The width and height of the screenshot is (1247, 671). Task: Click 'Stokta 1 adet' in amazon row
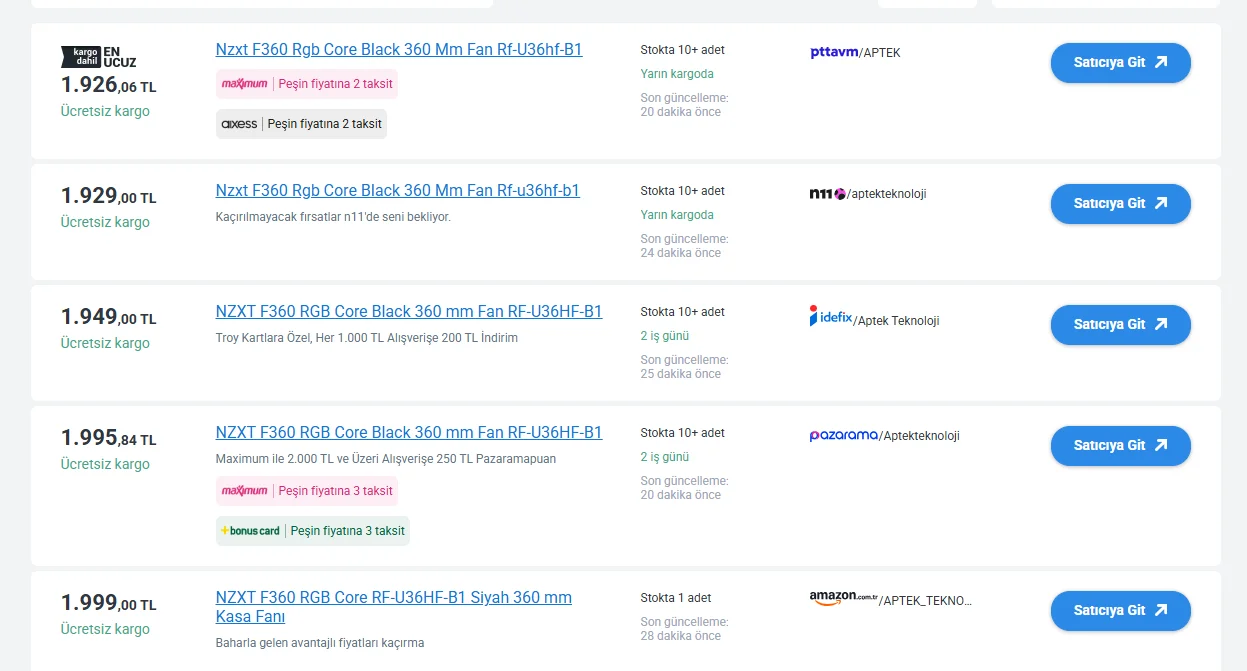click(x=676, y=597)
